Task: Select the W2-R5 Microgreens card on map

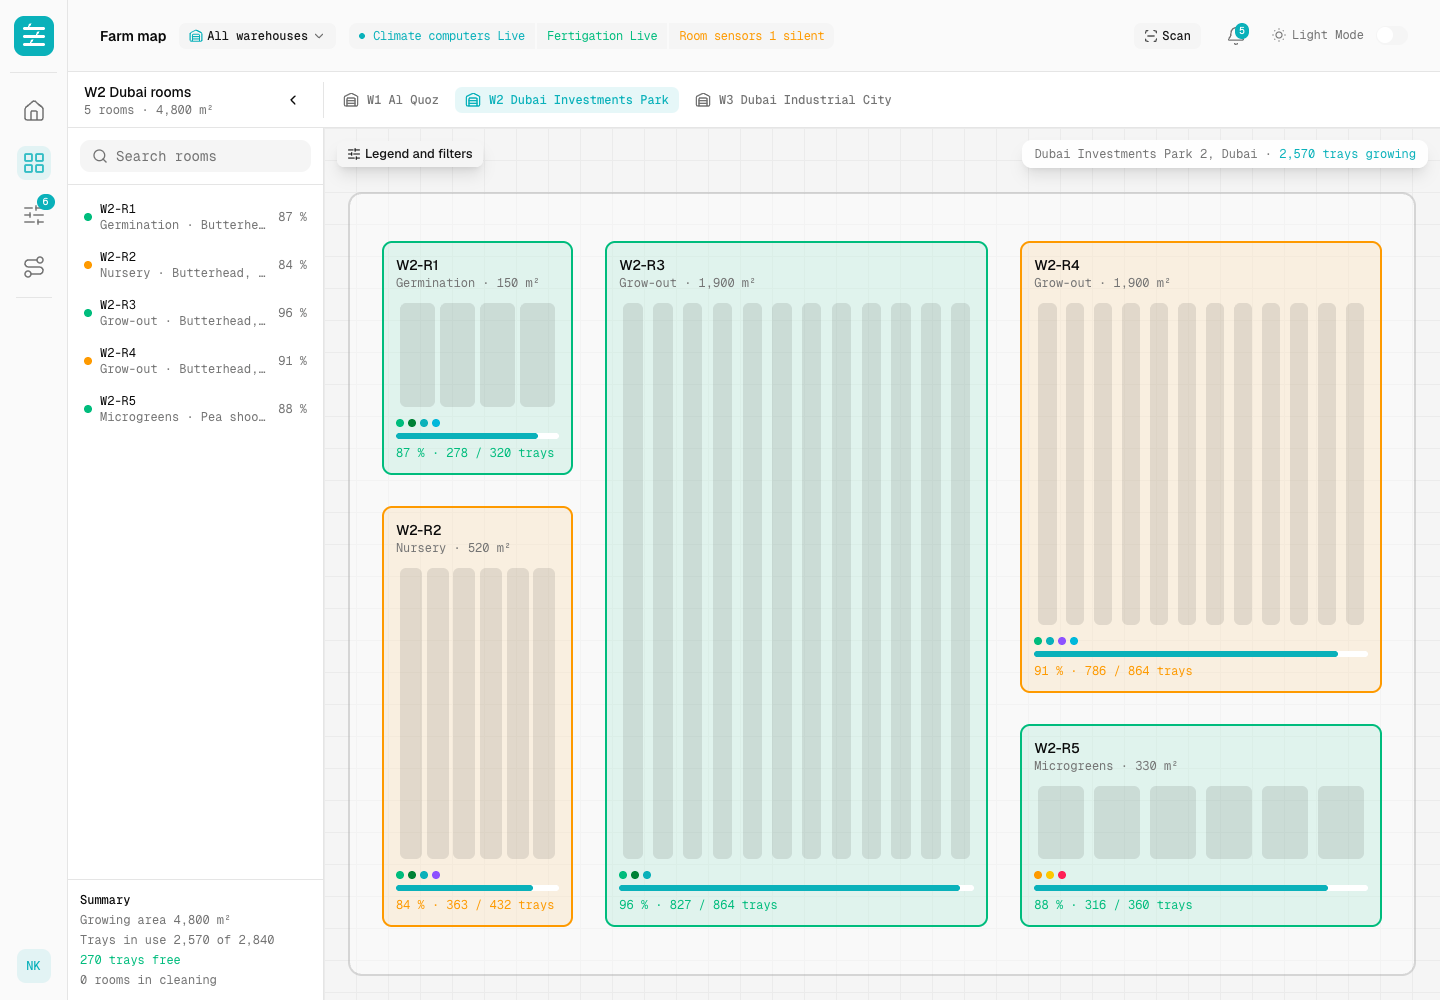Action: (1201, 826)
